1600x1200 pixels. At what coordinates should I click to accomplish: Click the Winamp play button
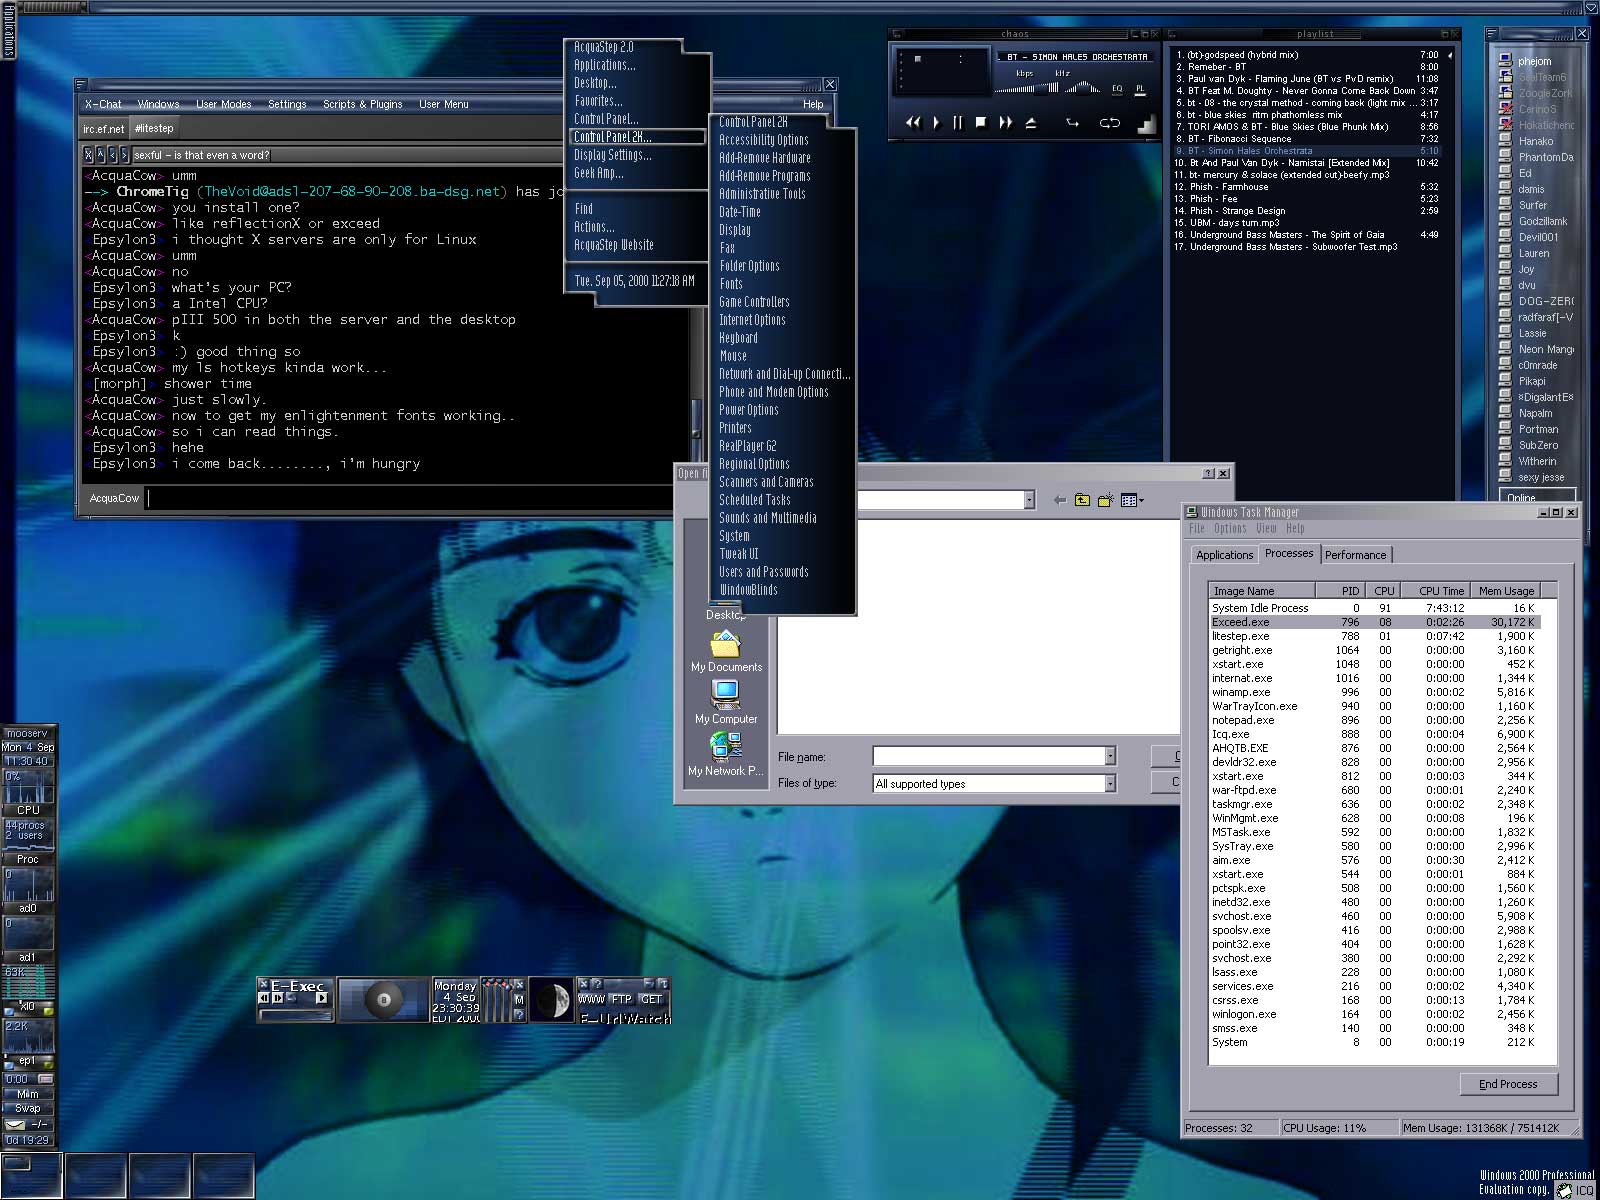(936, 123)
